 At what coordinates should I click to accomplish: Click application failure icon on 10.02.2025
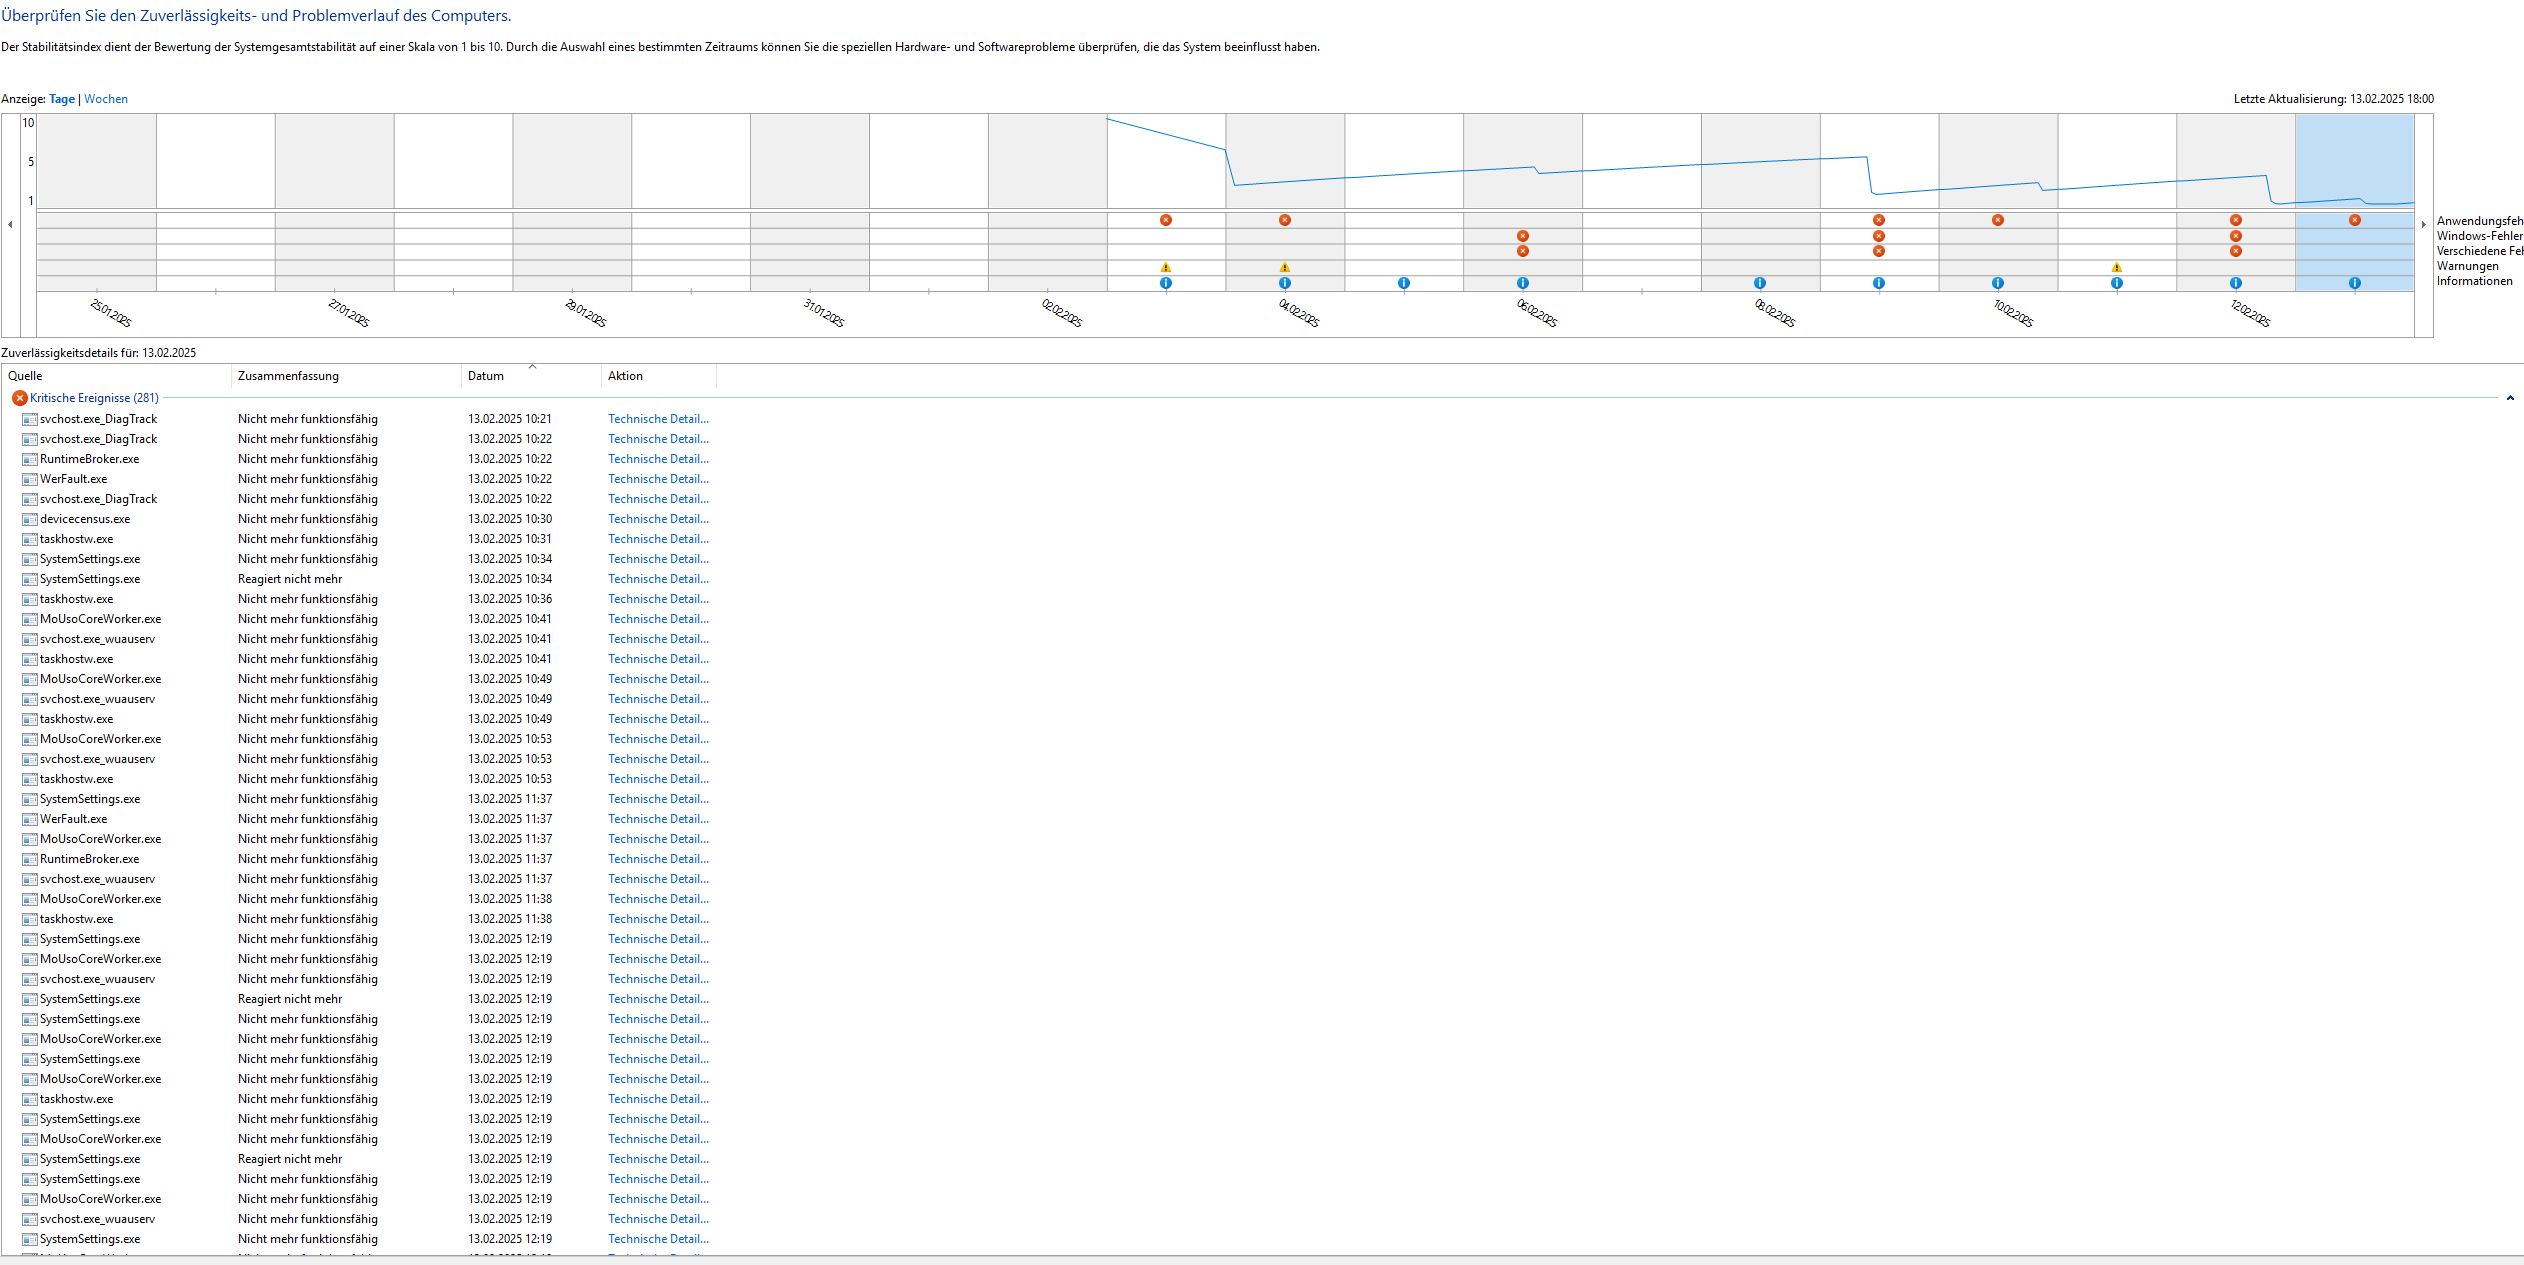tap(1997, 220)
